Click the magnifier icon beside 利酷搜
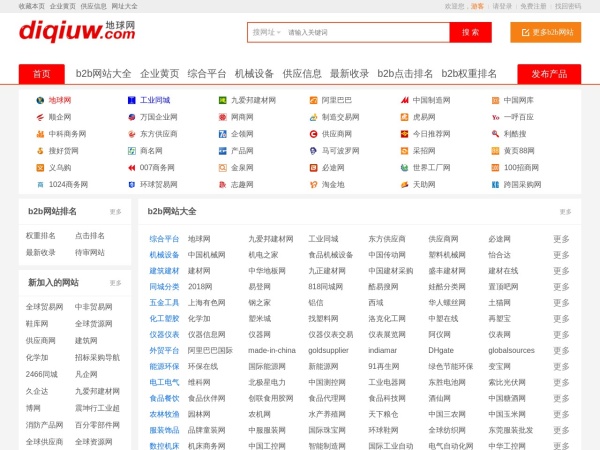The image size is (600, 450). (x=496, y=134)
